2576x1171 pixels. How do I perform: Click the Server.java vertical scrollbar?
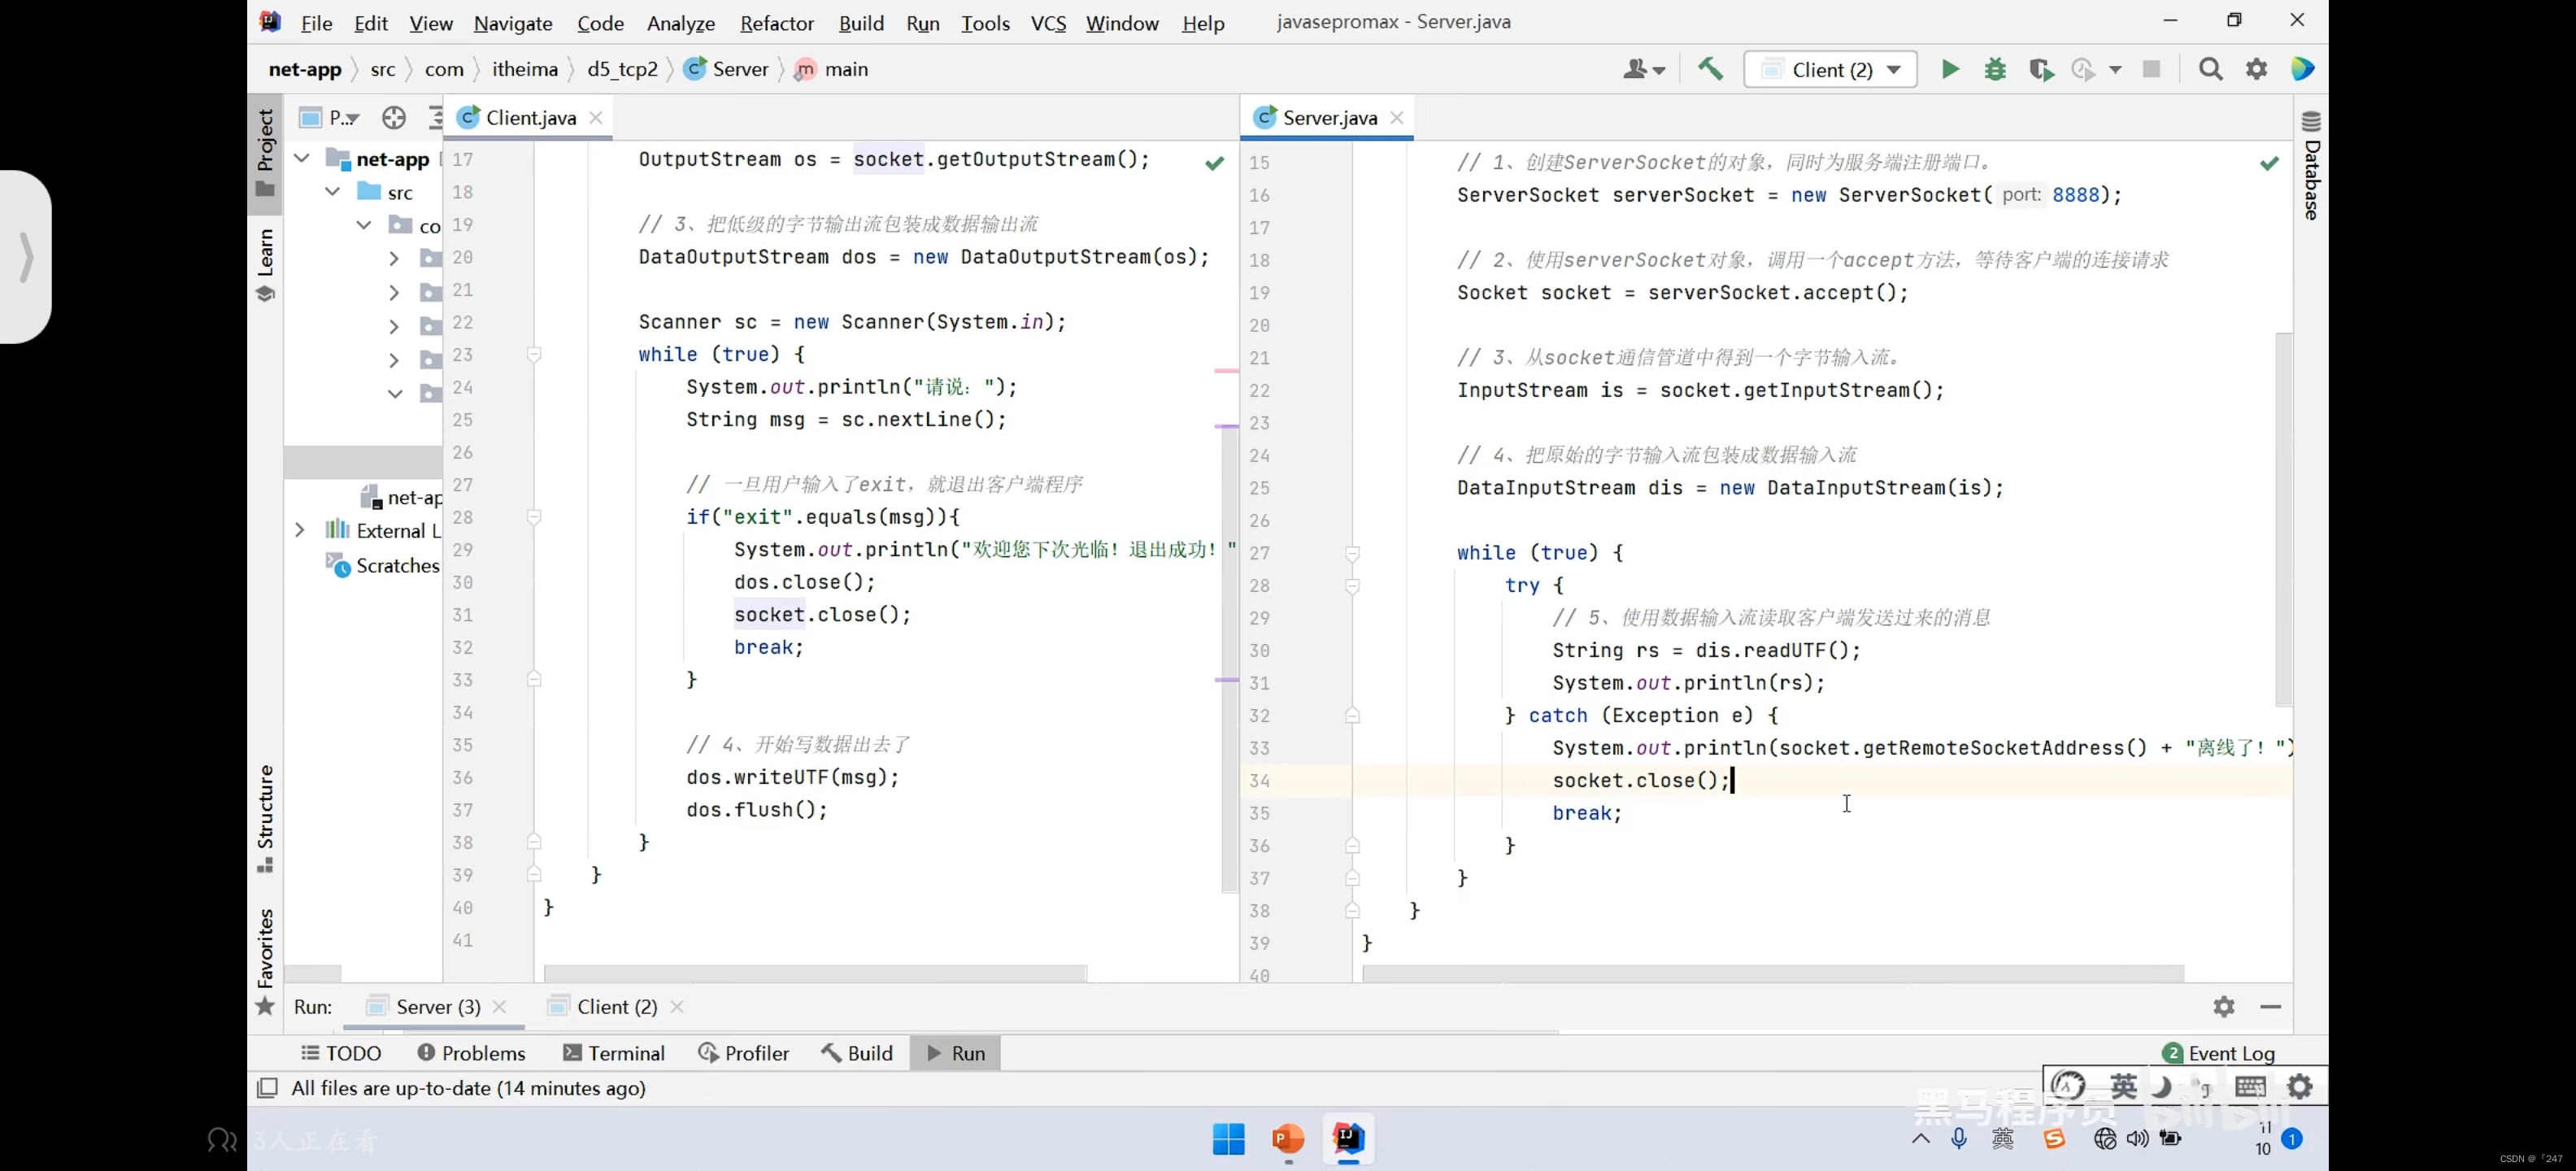coord(2283,520)
